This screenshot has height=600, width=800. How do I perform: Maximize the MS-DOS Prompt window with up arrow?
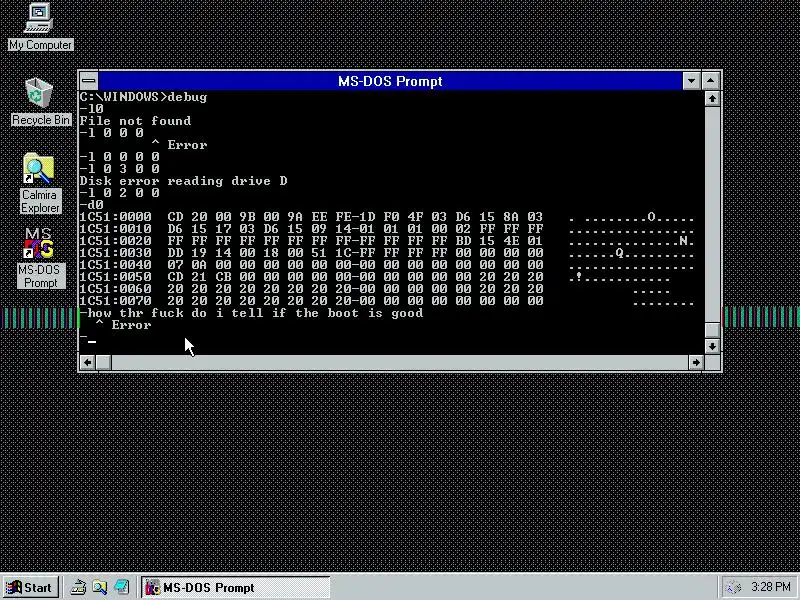[711, 81]
